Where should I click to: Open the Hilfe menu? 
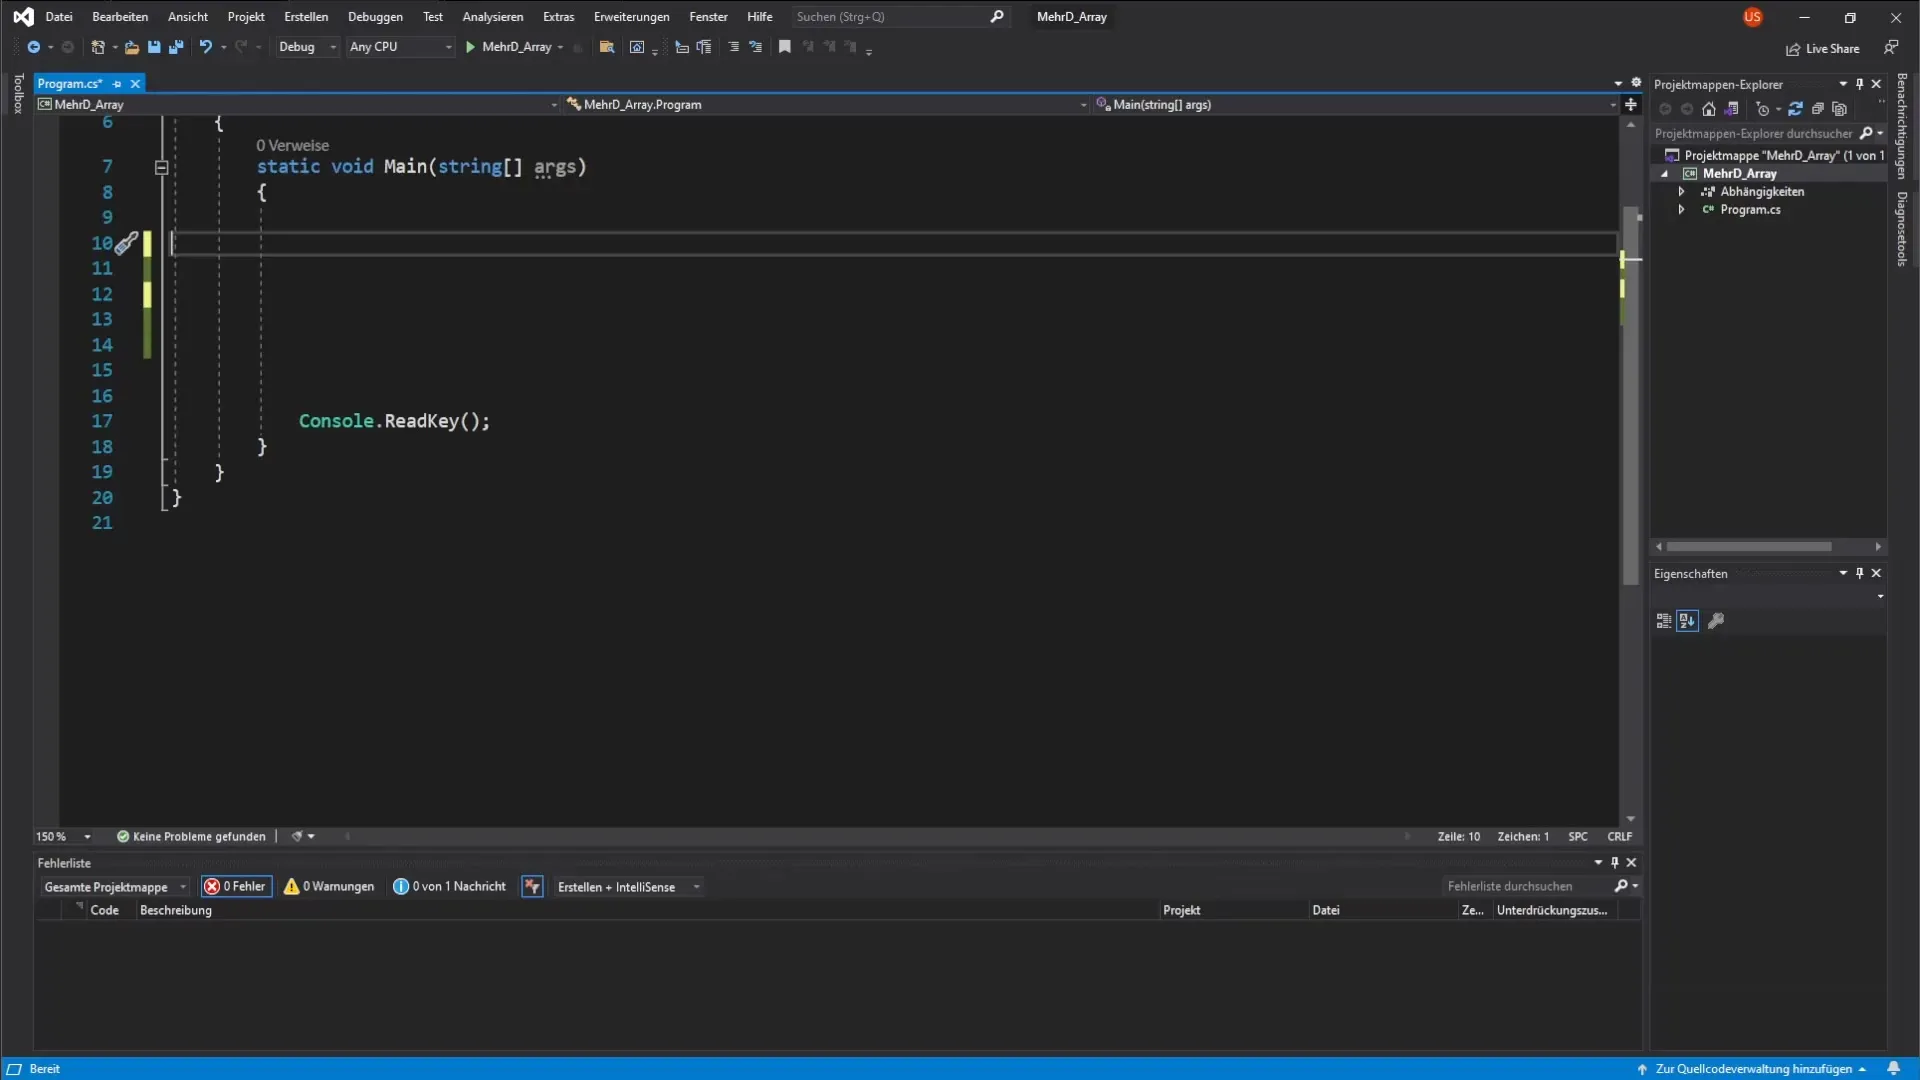pyautogui.click(x=760, y=17)
